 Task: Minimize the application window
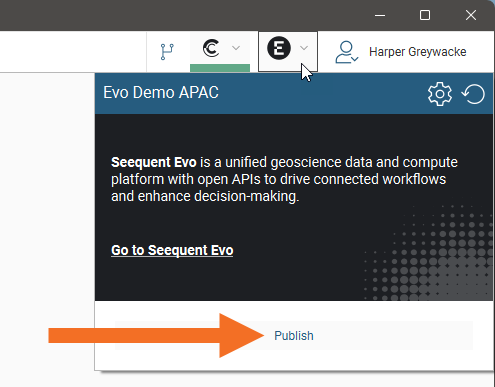pos(380,15)
